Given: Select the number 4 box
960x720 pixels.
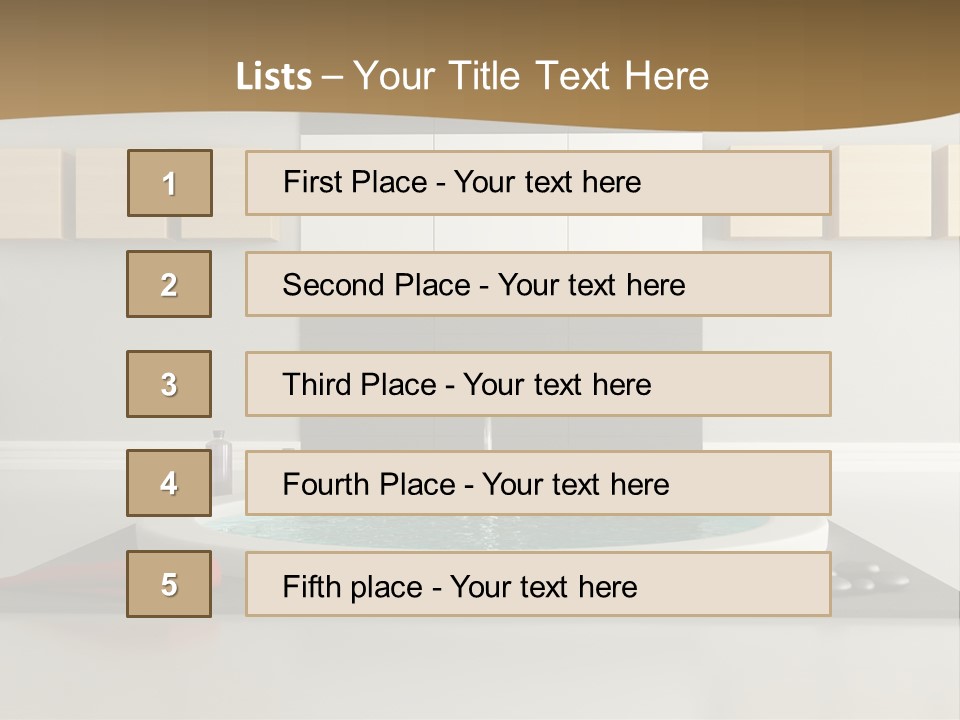Looking at the screenshot, I should tap(169, 483).
